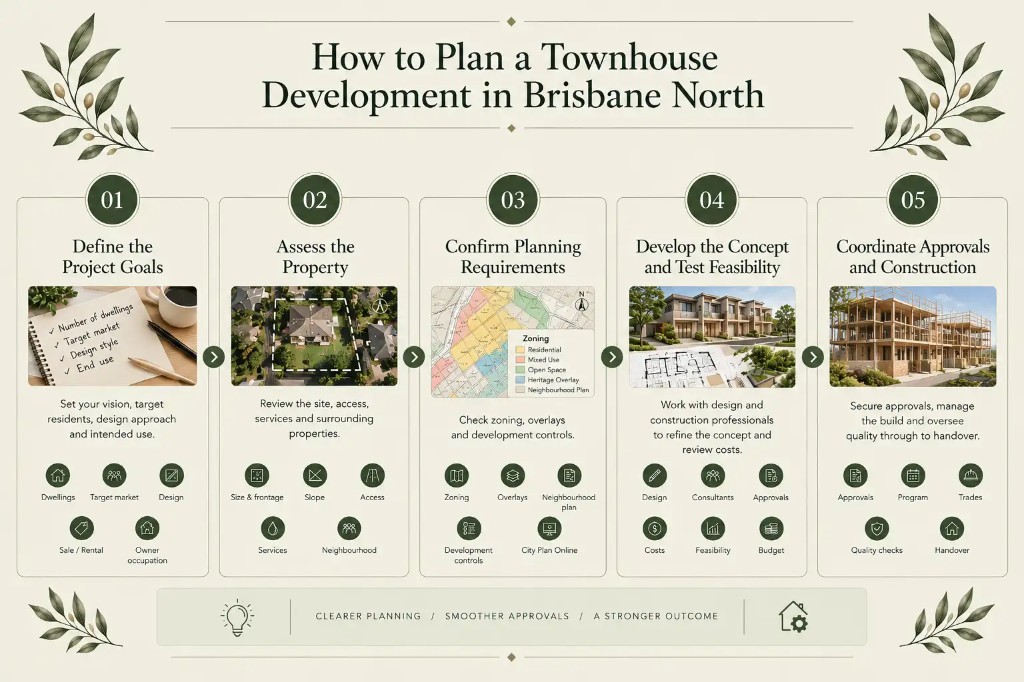Click the arrow between Define Project Goals and Assess Property

(214, 357)
